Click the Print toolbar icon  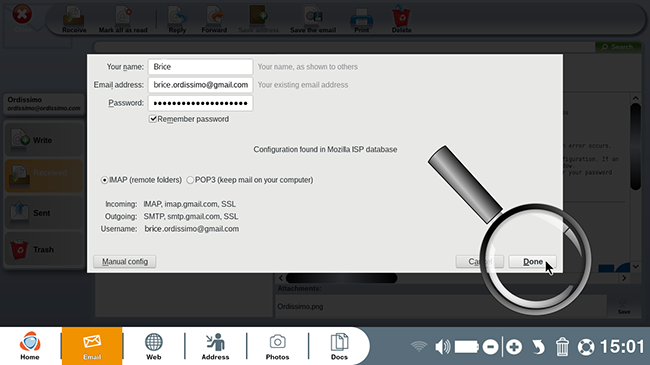coord(361,19)
